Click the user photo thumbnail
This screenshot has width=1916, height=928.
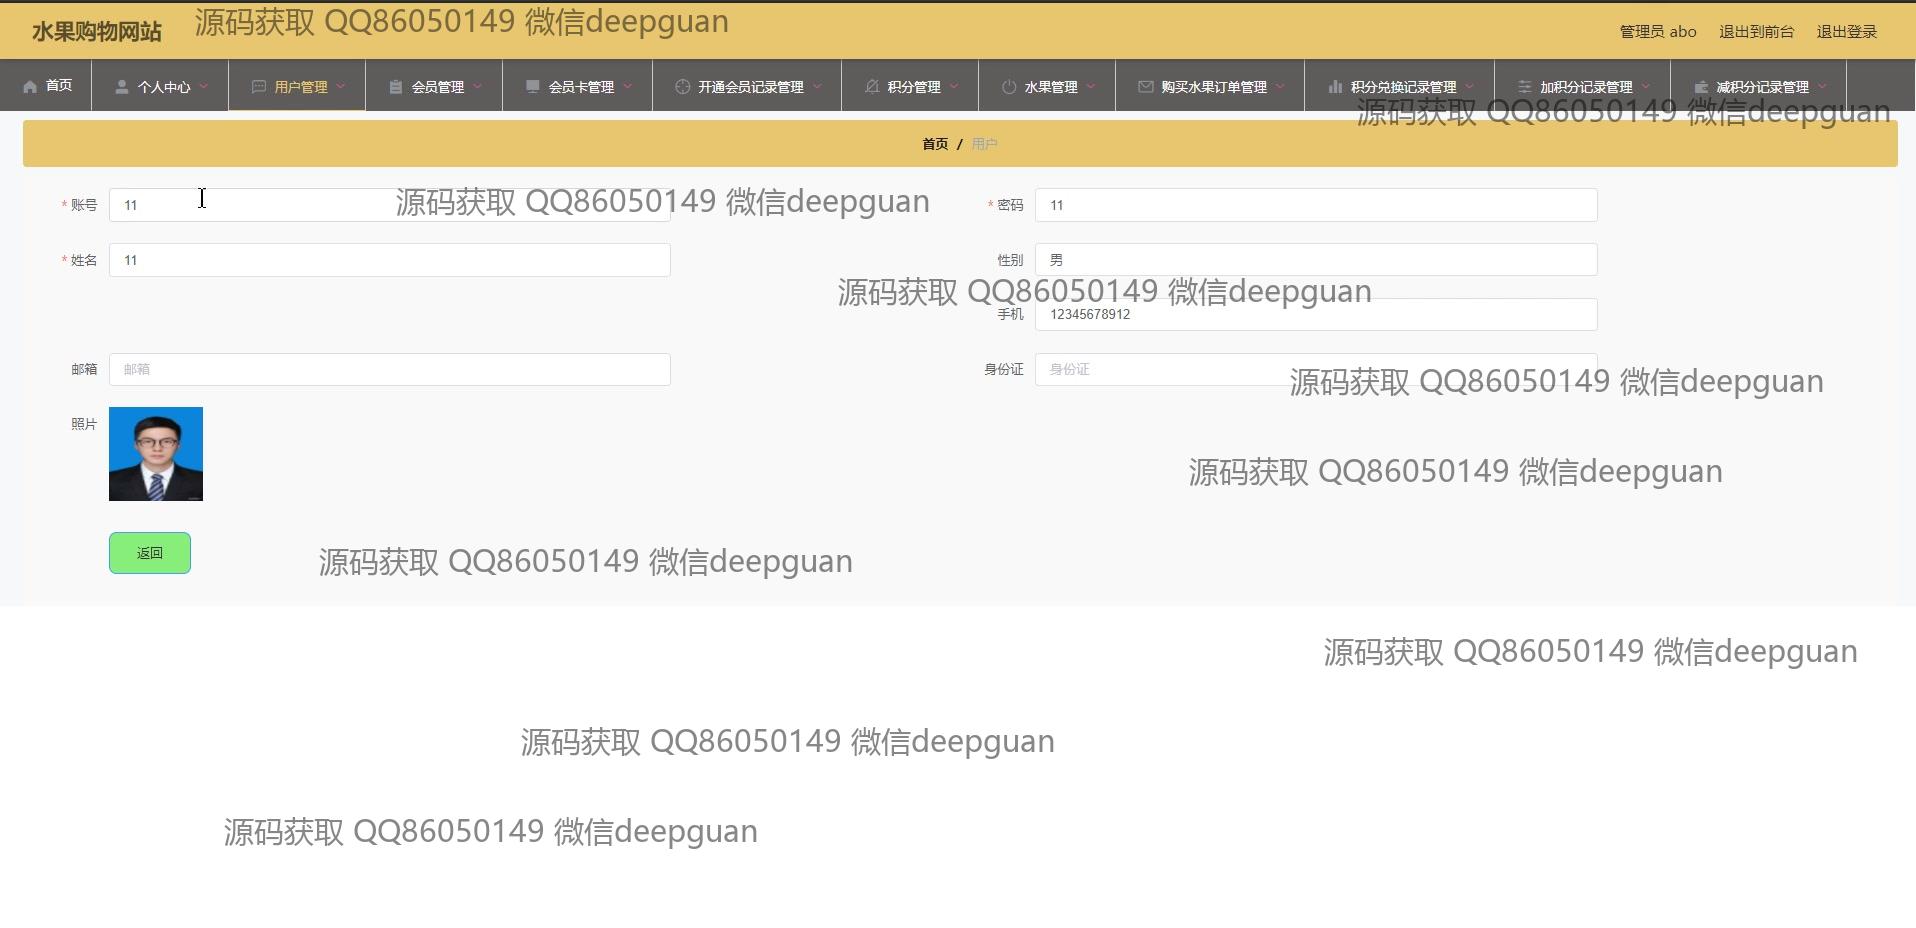pyautogui.click(x=156, y=454)
